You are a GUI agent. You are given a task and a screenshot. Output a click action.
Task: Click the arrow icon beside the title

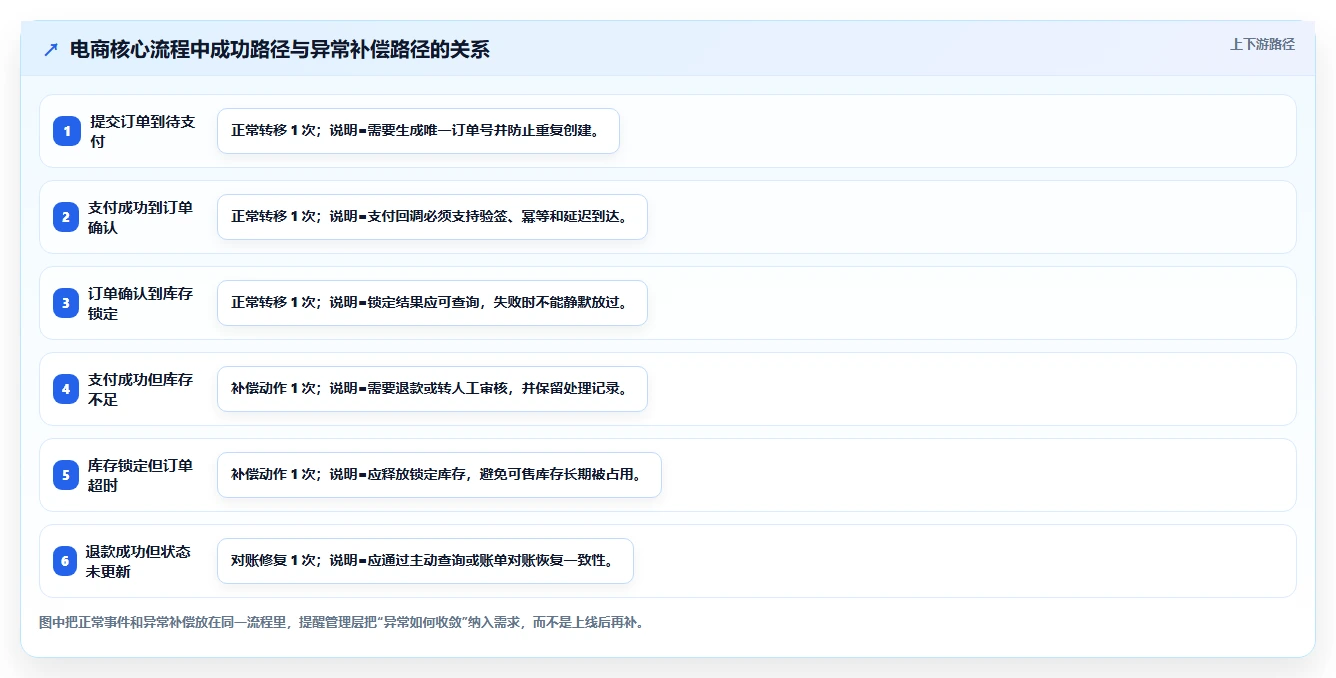tap(51, 49)
